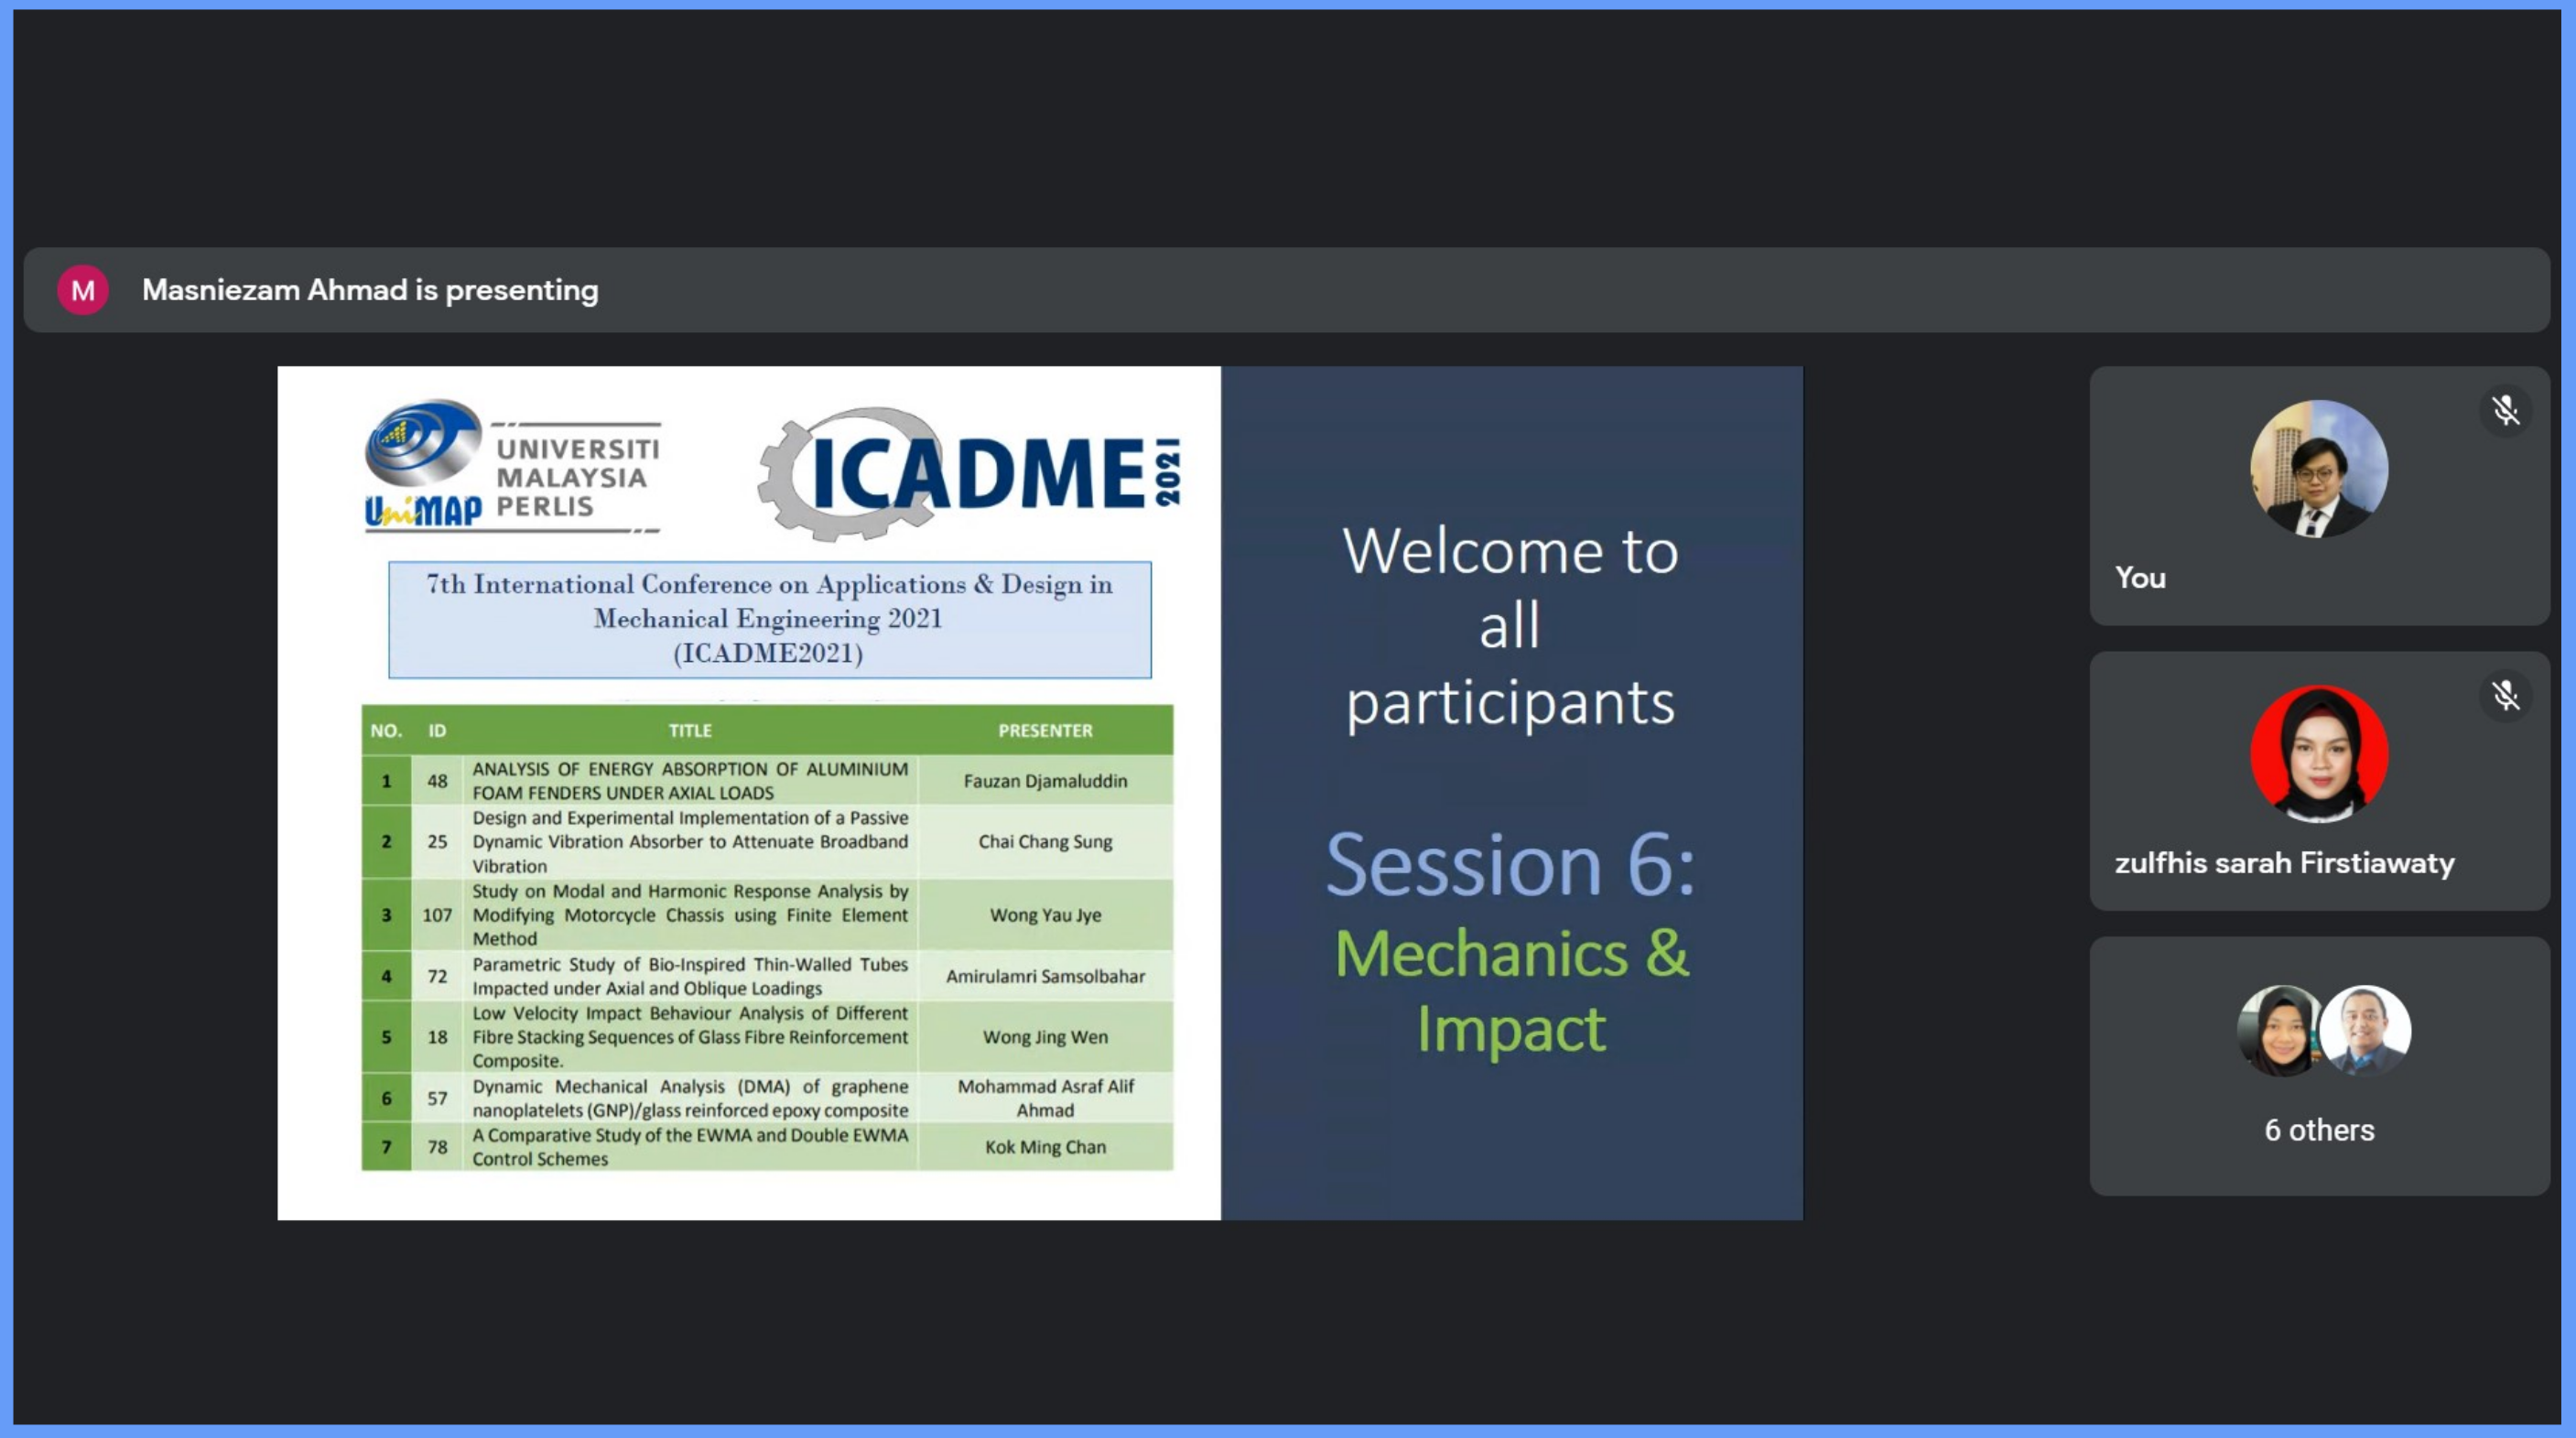Click table row 1 presenter Fauzan Djamaluddin
The width and height of the screenshot is (2576, 1438).
coord(1045,780)
